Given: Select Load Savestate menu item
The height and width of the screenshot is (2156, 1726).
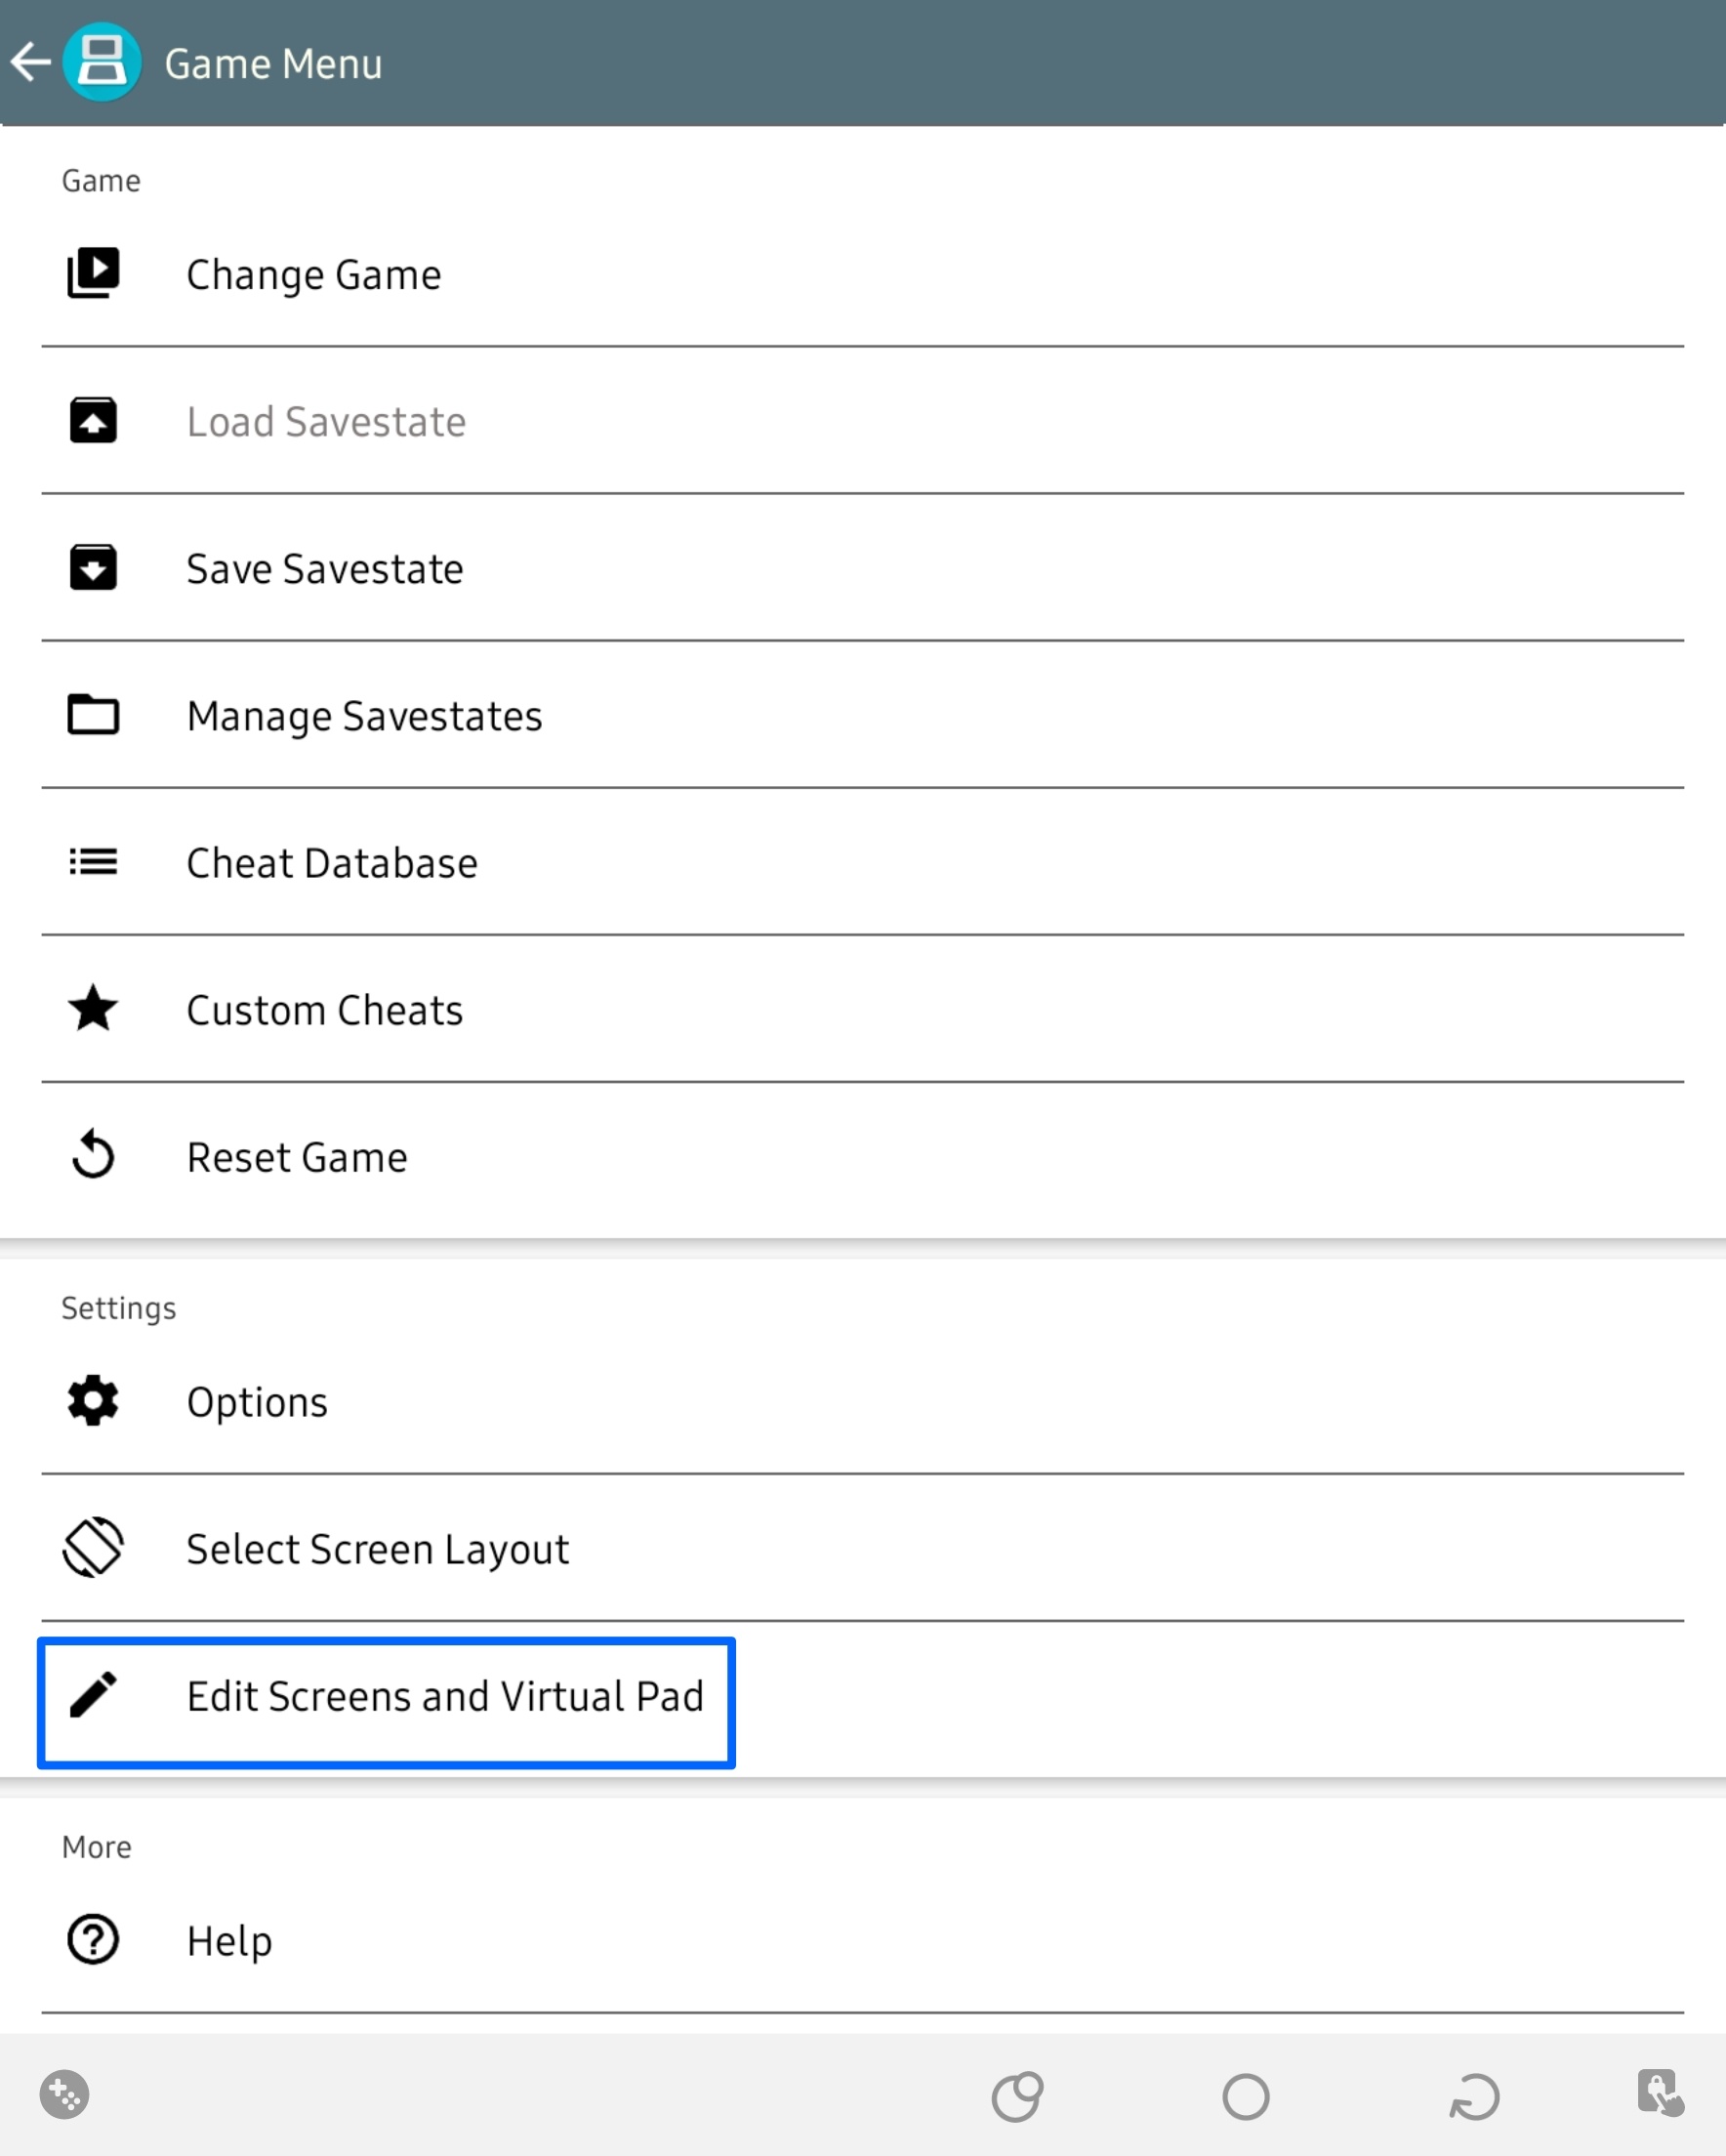Looking at the screenshot, I should [326, 422].
